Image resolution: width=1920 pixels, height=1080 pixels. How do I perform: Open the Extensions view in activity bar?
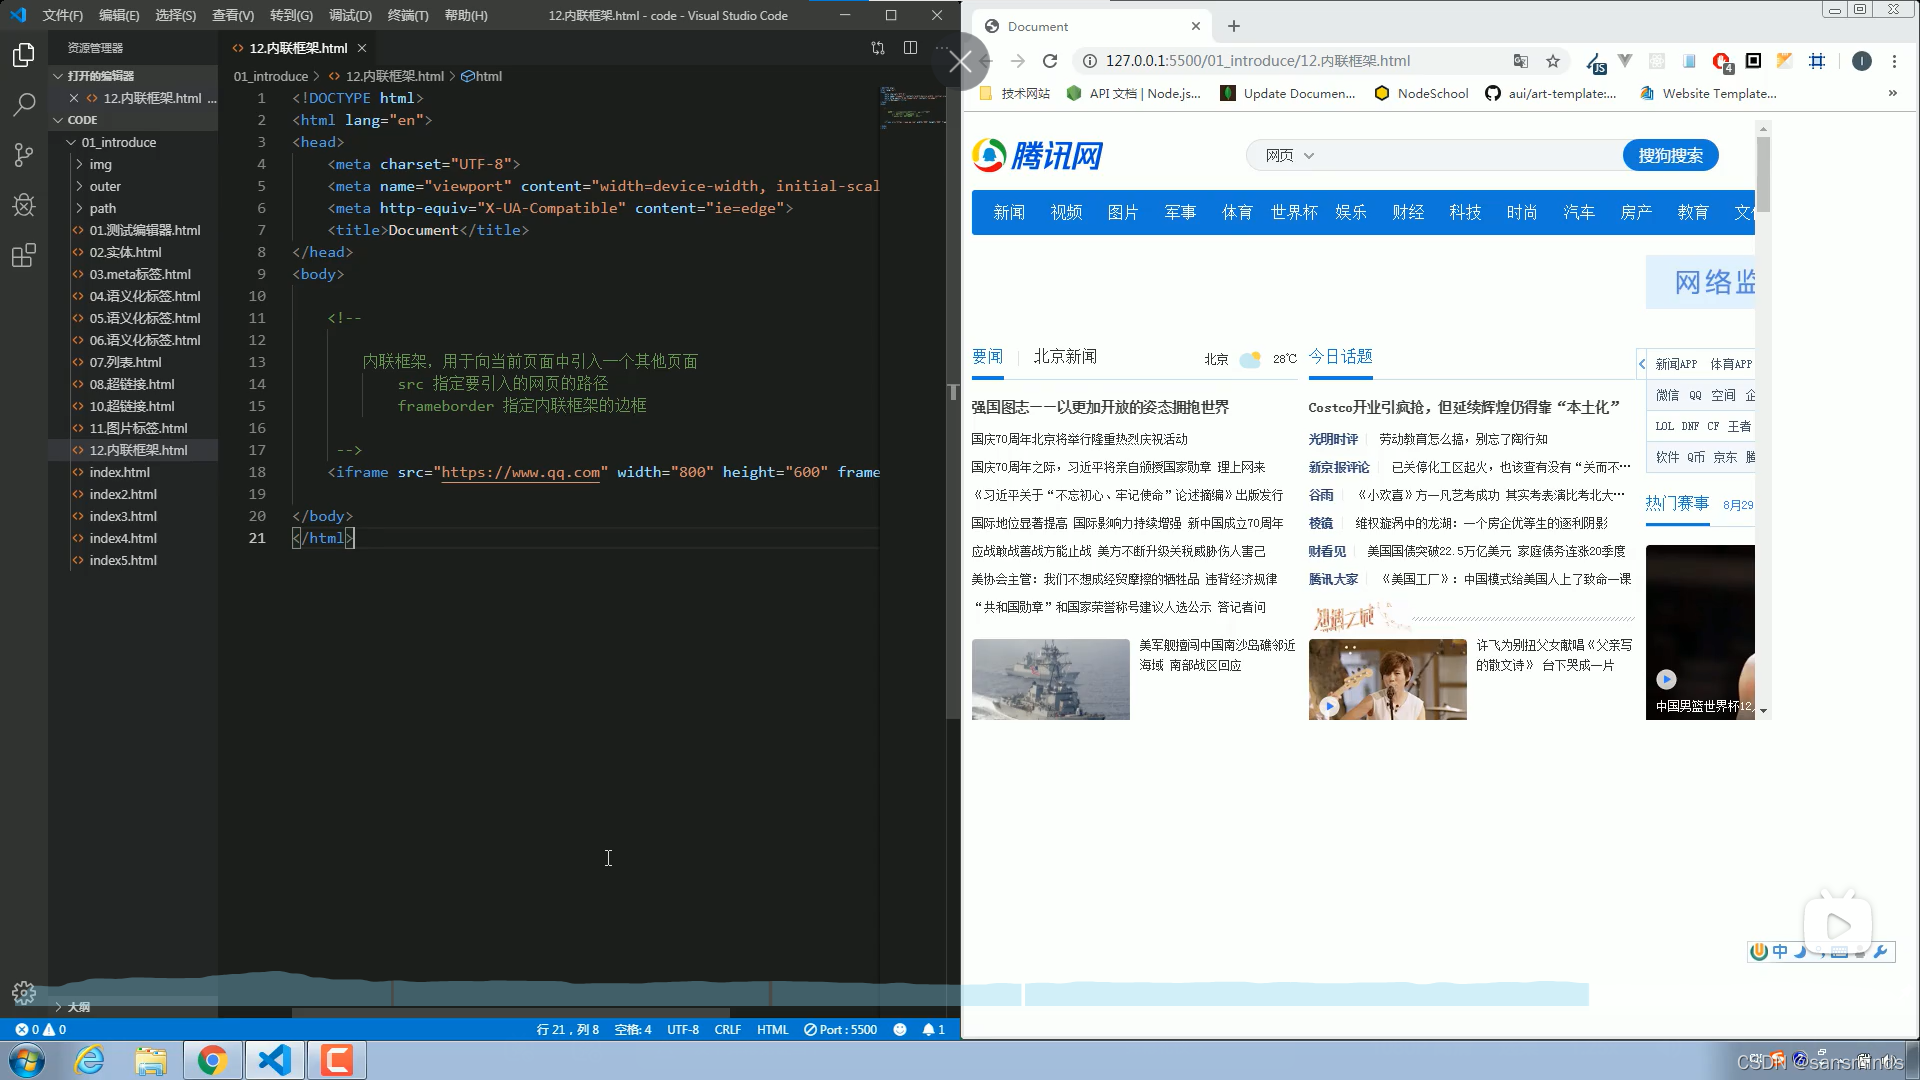click(24, 256)
